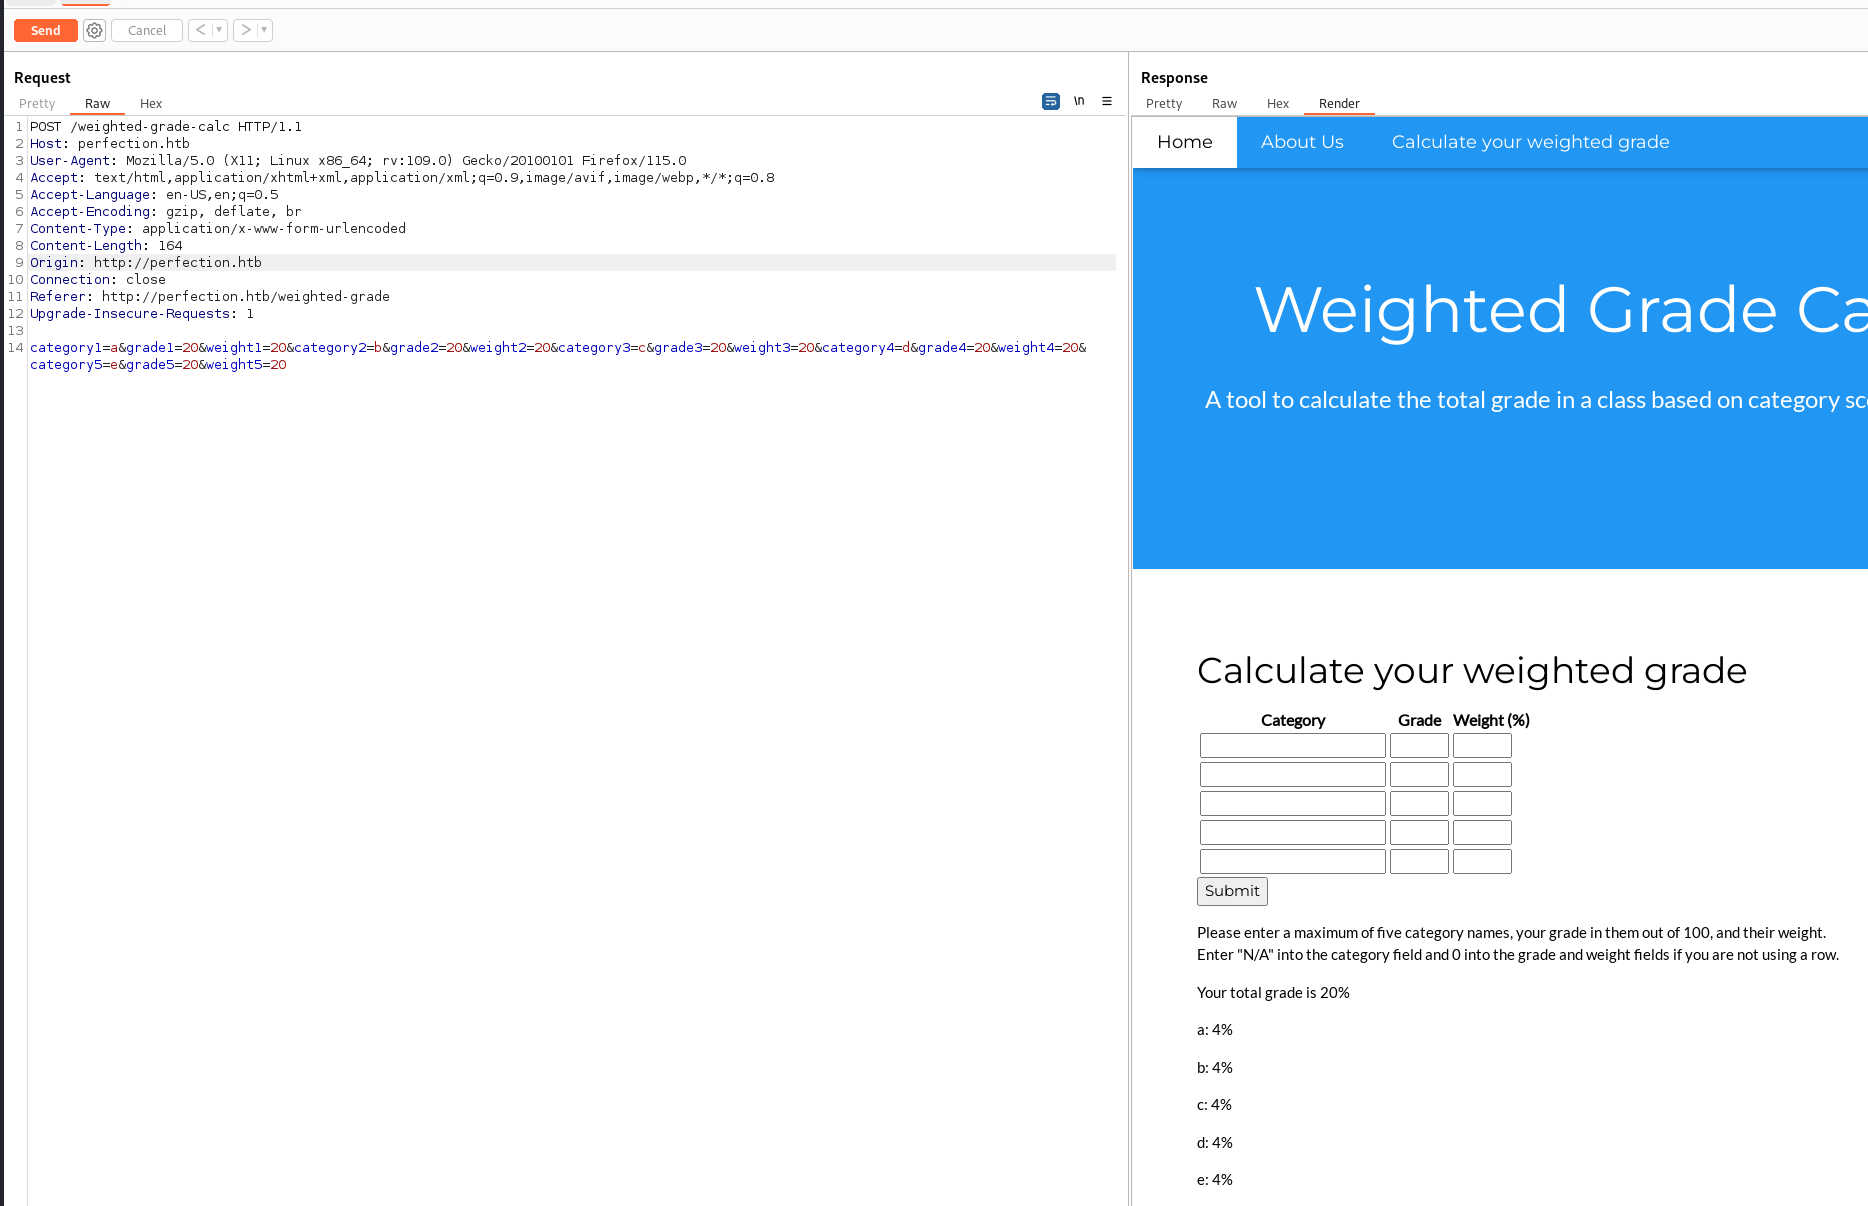Click the Content-Length: 164 line
This screenshot has height=1206, width=1868.
pos(106,246)
